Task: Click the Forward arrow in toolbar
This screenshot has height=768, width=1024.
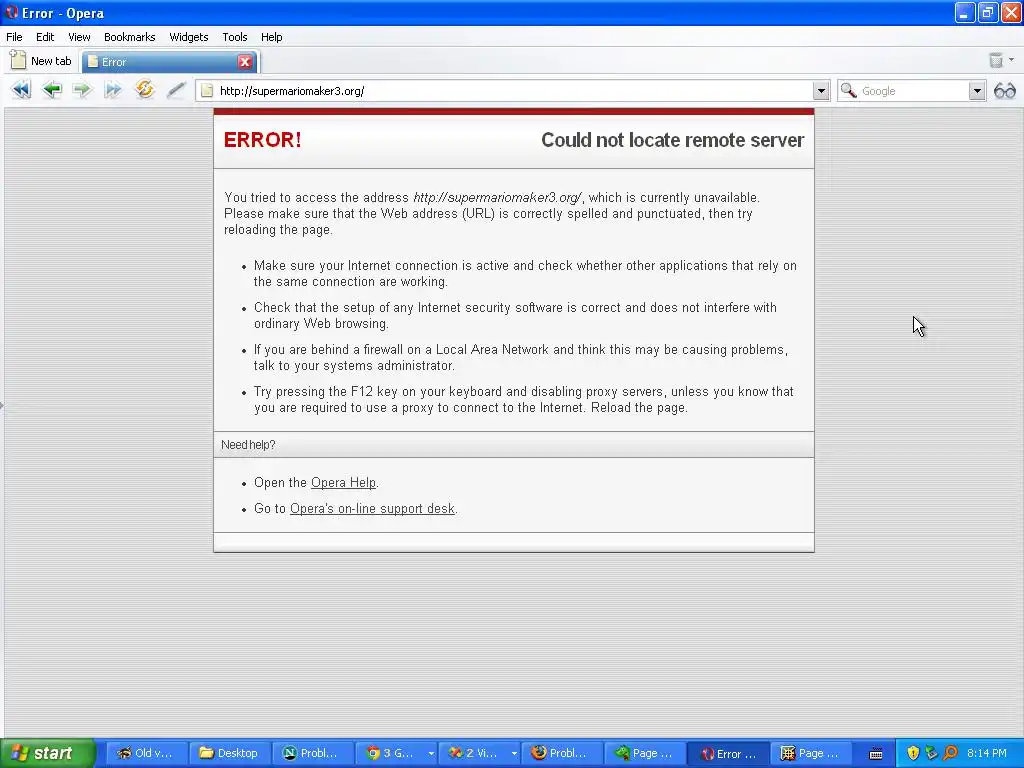Action: pos(82,89)
